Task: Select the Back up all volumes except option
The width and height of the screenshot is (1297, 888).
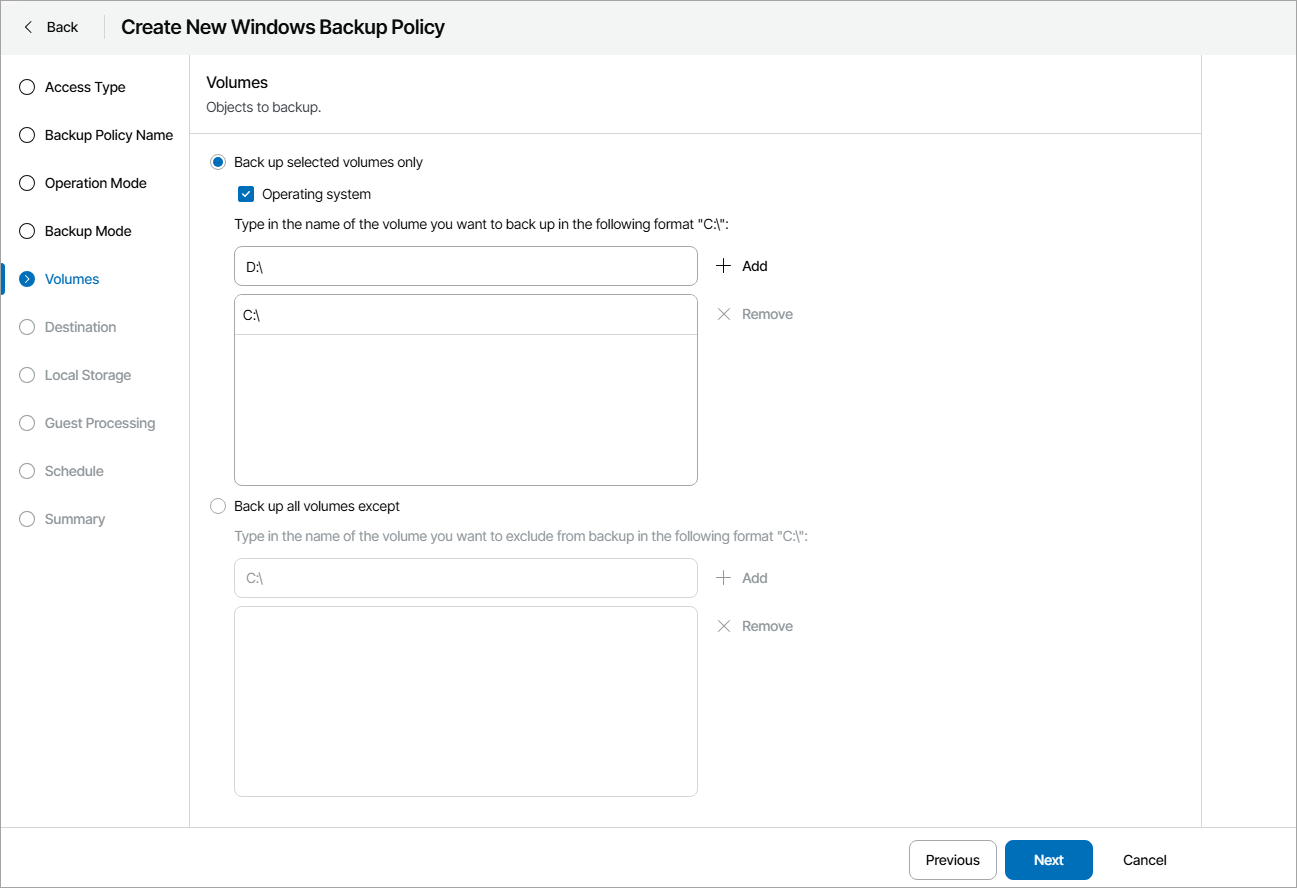Action: pyautogui.click(x=217, y=506)
